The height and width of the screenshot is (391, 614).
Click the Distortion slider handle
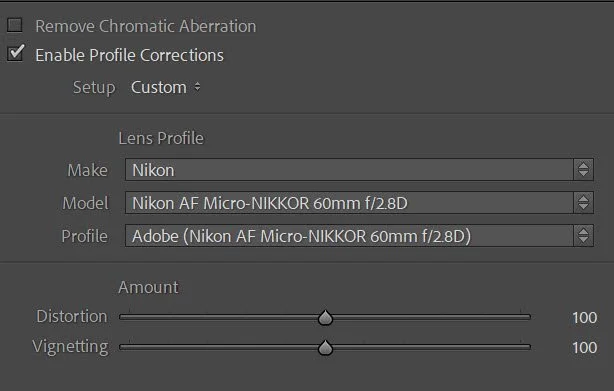pyautogui.click(x=325, y=318)
